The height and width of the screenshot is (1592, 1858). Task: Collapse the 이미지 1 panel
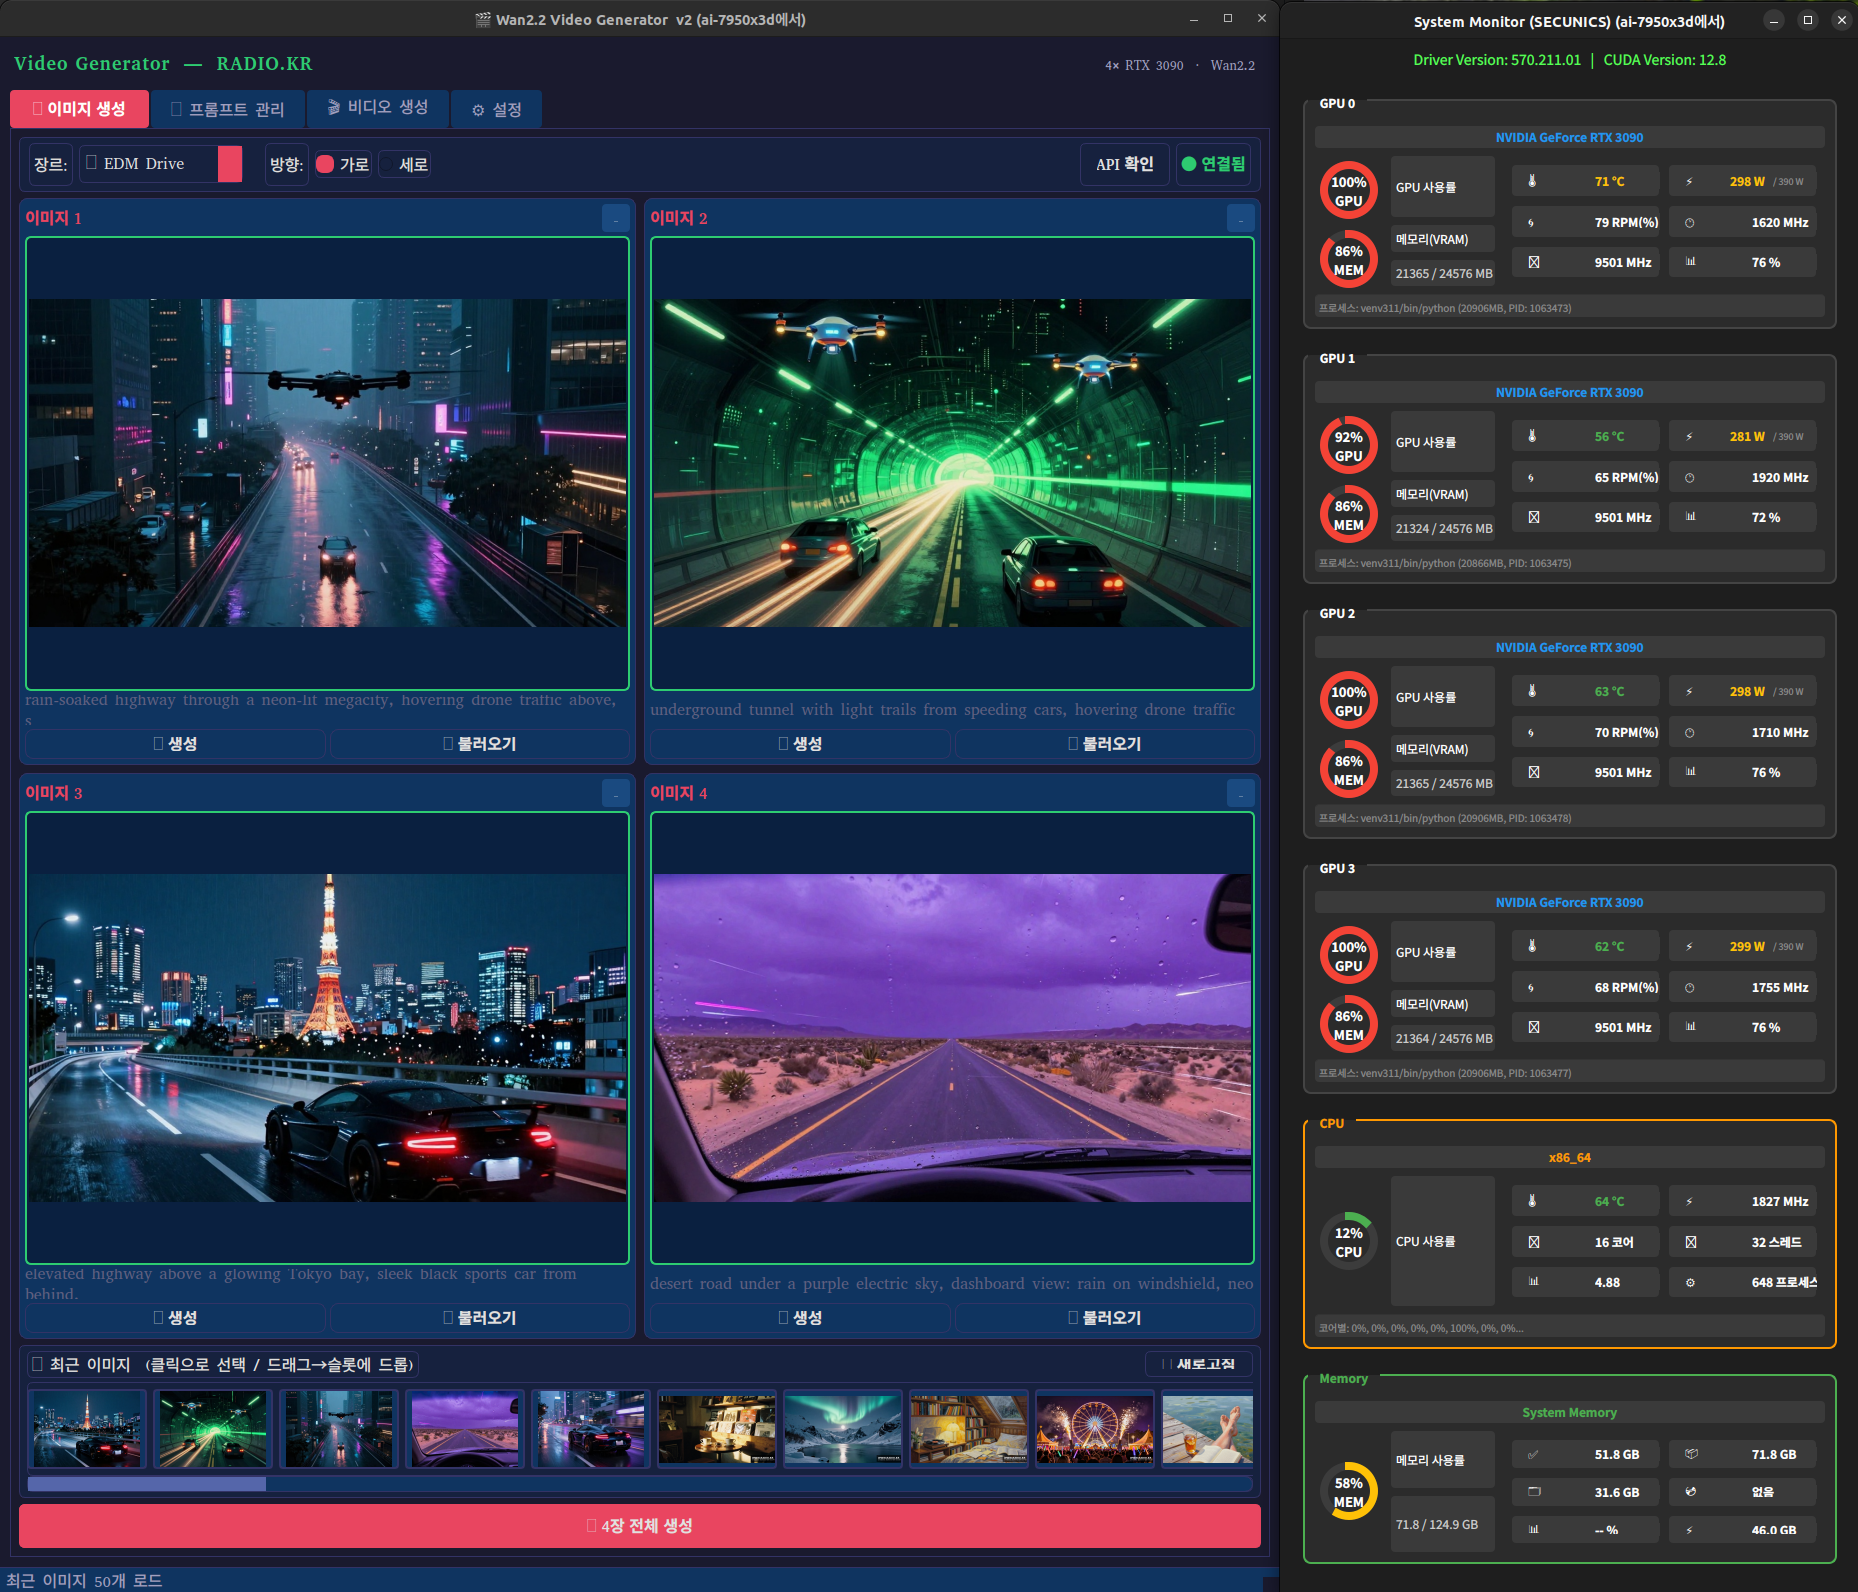[x=615, y=218]
